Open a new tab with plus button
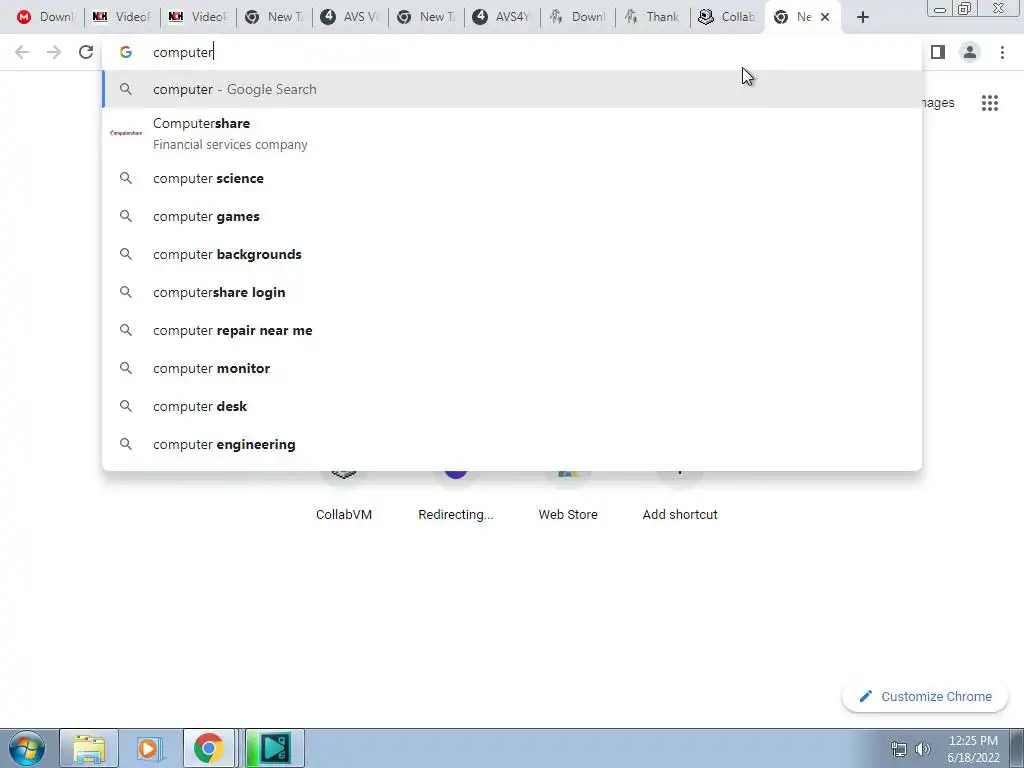This screenshot has height=768, width=1024. 863,17
